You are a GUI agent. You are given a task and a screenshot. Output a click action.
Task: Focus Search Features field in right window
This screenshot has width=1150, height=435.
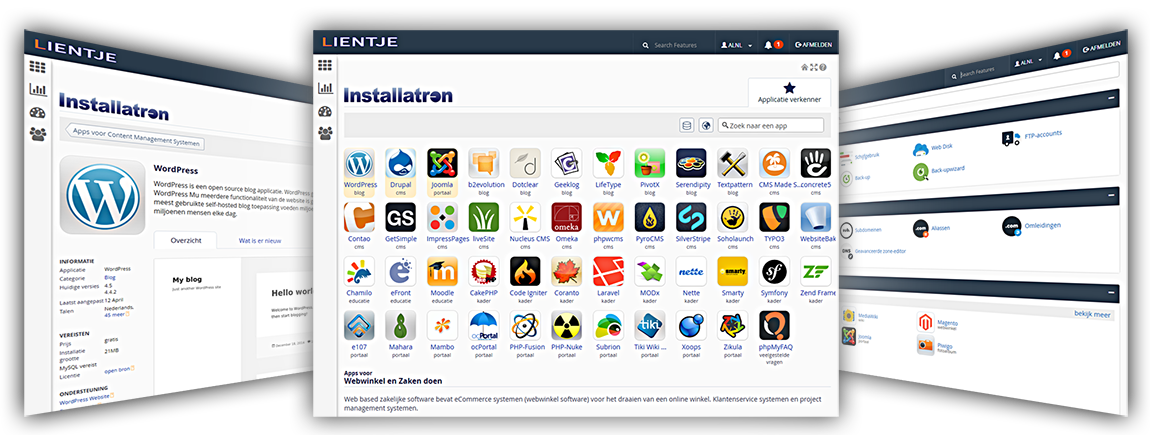point(975,73)
